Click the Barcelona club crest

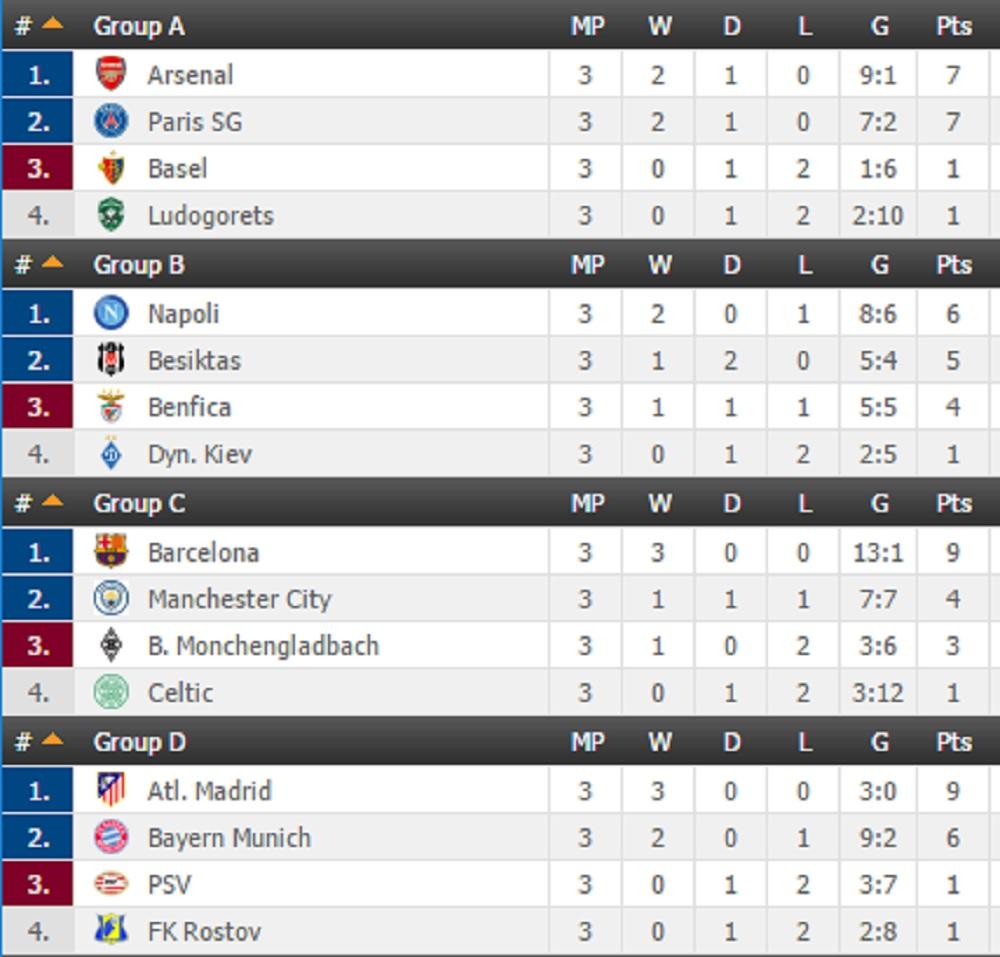111,552
